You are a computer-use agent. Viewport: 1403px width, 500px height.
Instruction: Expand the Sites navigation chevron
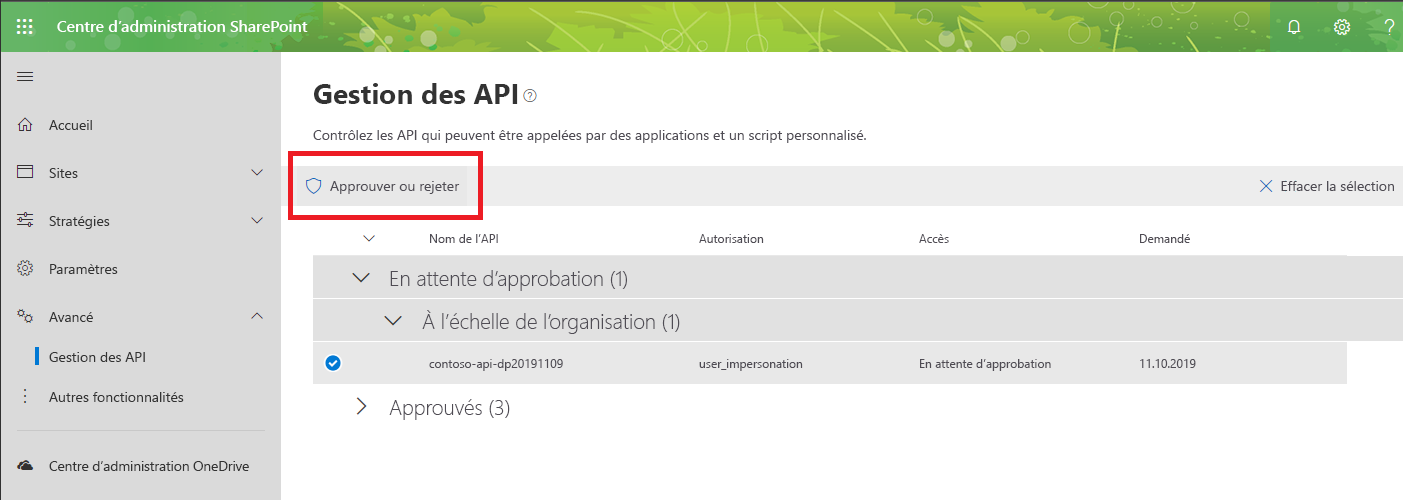(x=257, y=173)
